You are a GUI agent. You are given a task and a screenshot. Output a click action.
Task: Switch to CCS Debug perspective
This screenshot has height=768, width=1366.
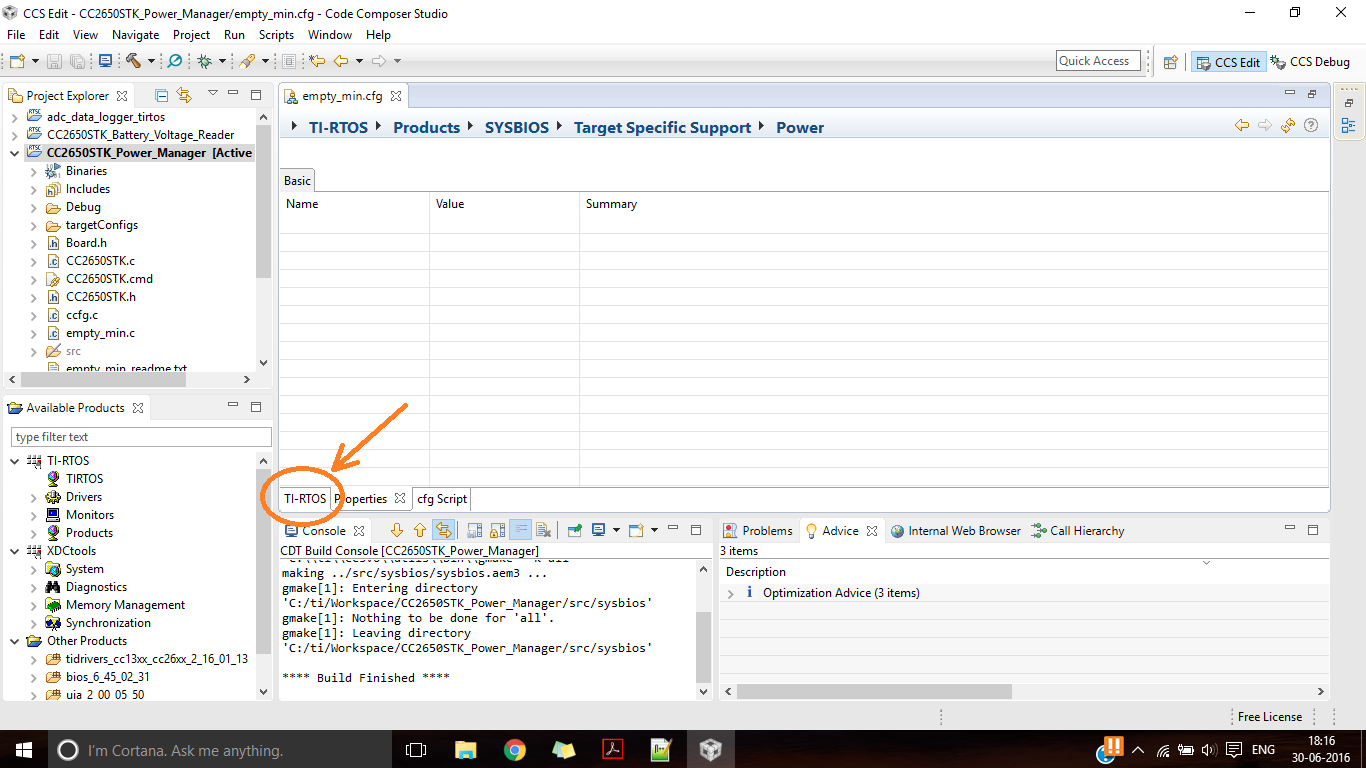1310,62
